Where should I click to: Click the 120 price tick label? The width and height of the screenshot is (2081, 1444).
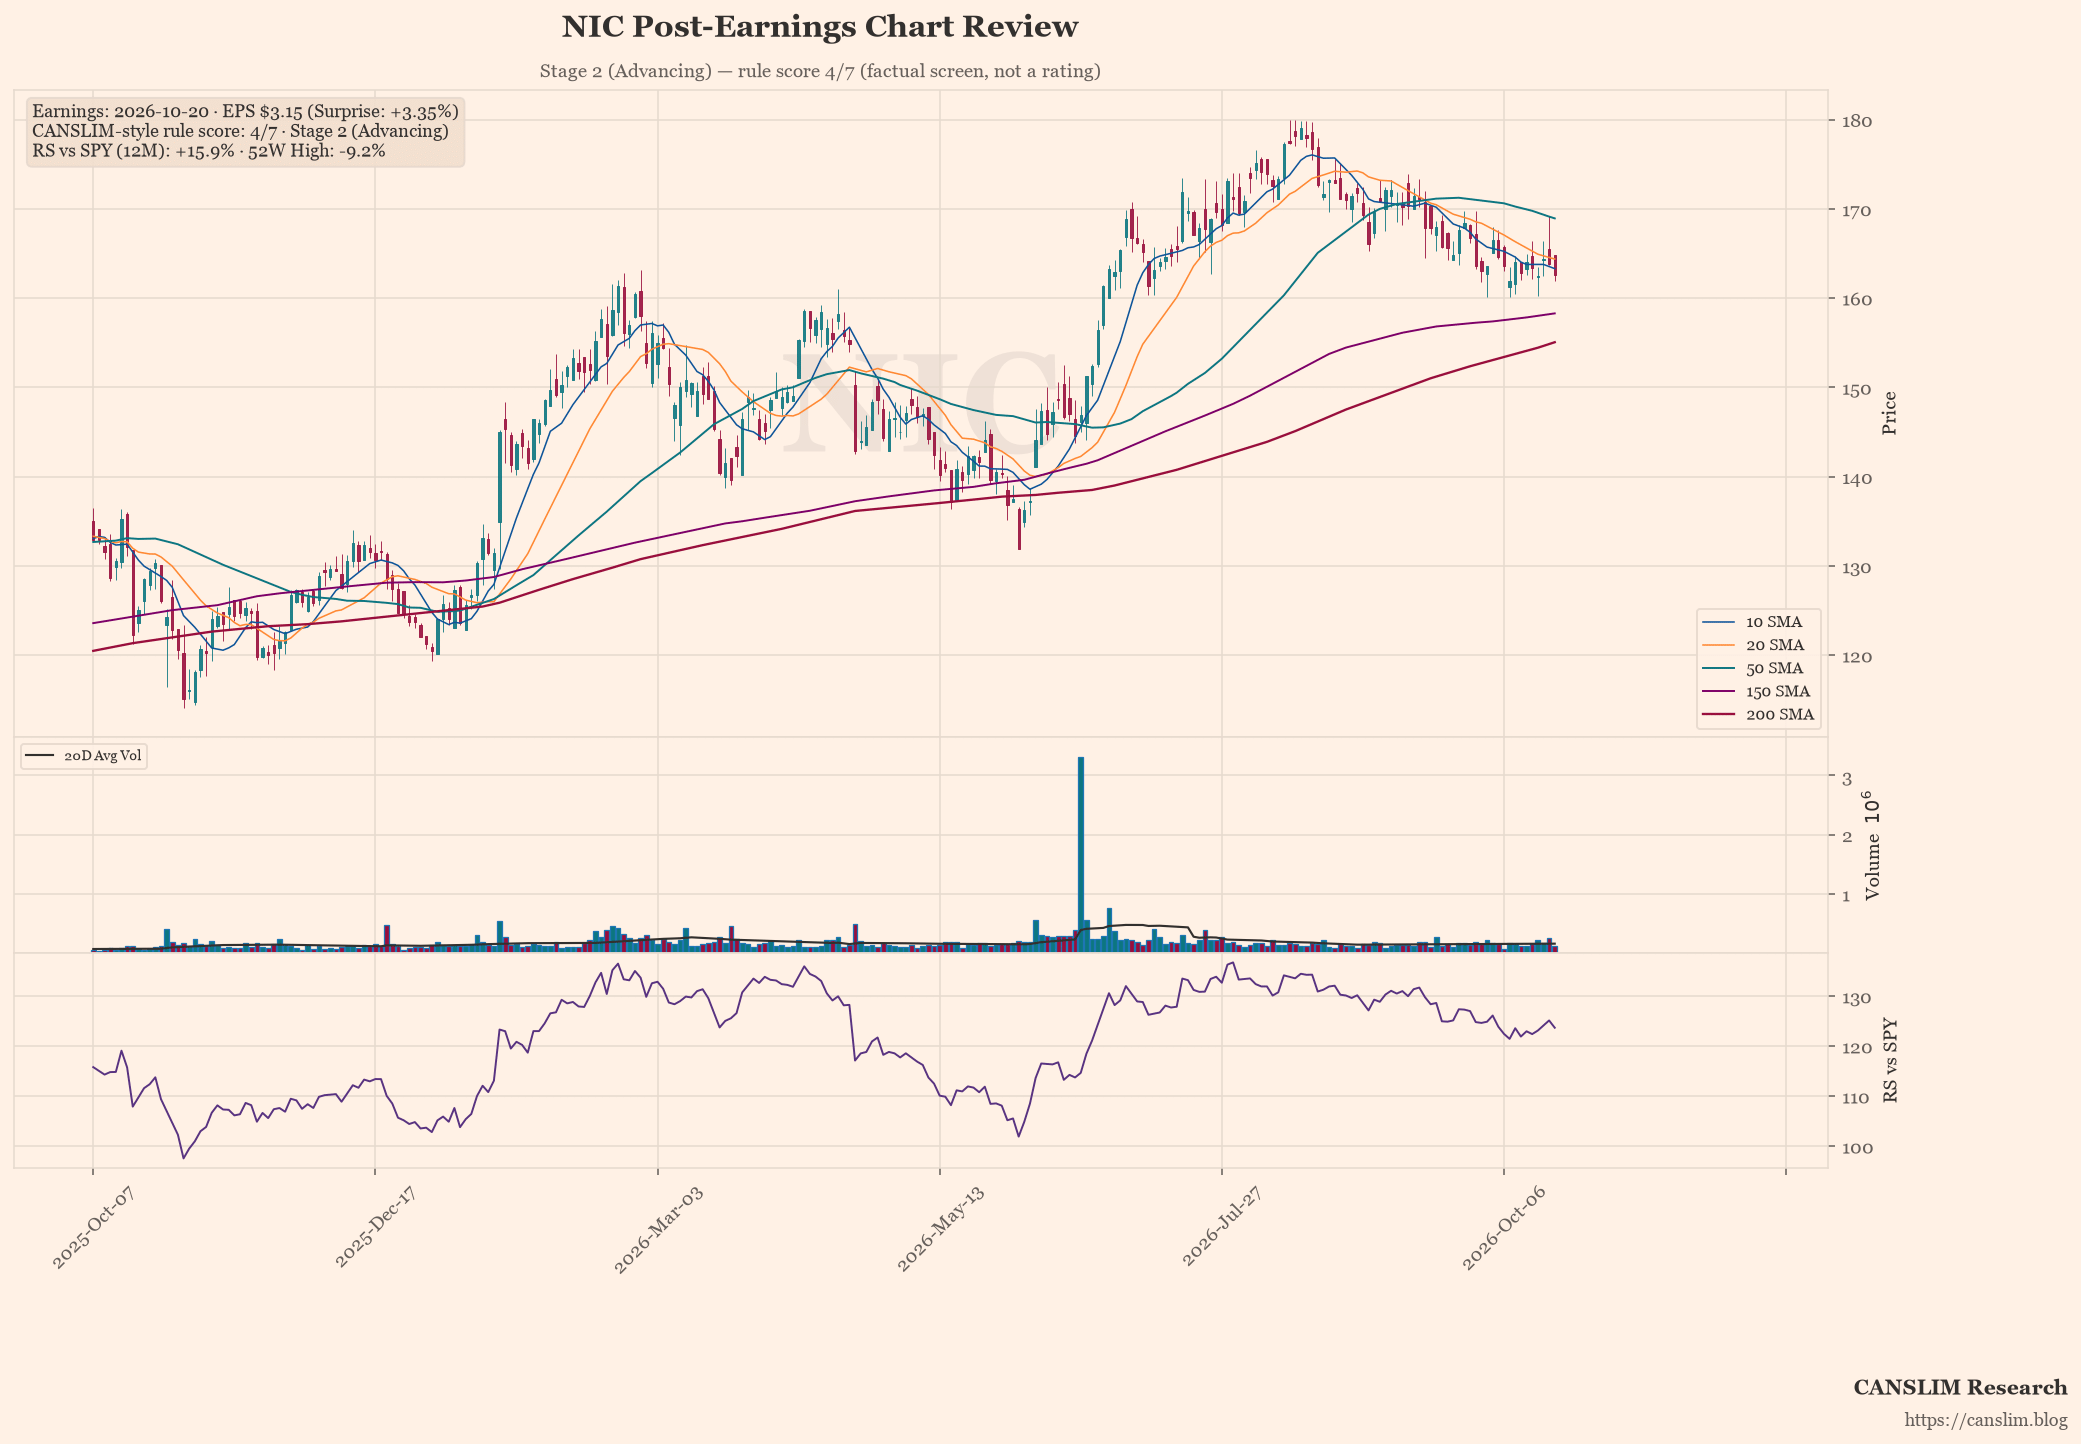coord(1857,656)
